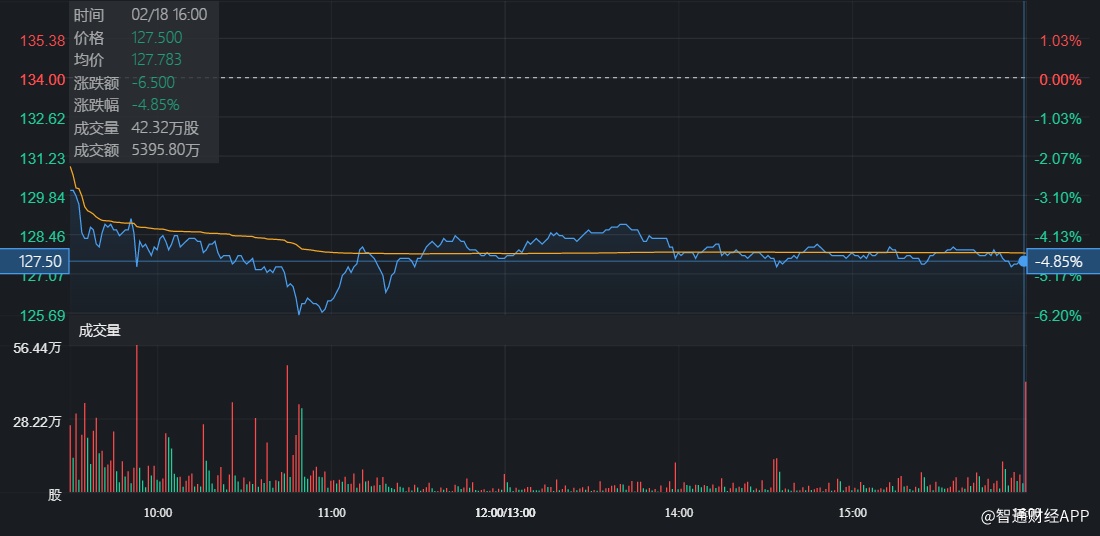Click the 均价 127.783 row in the tooltip

coord(142,60)
